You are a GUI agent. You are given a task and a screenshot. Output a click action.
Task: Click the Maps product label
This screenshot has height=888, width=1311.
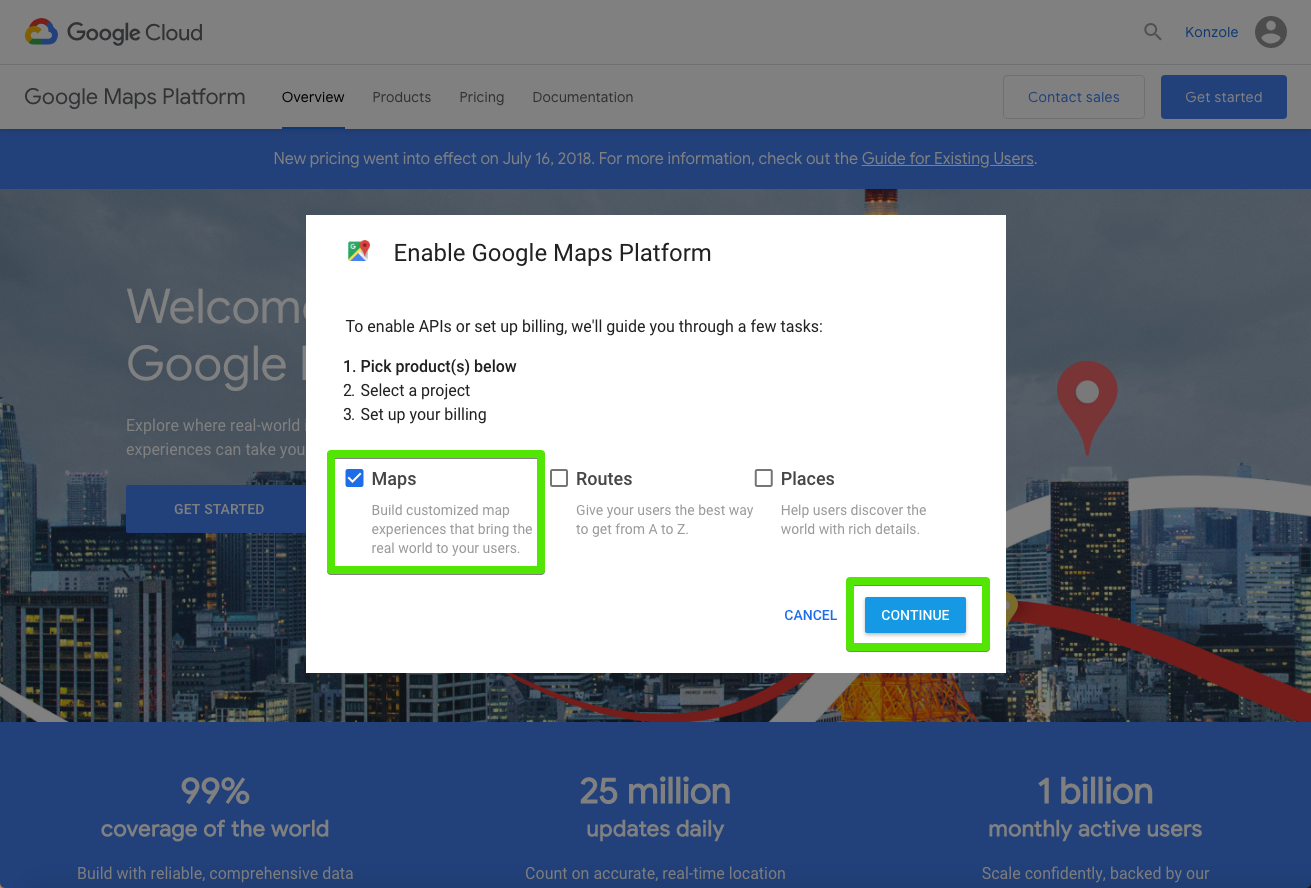pos(394,479)
